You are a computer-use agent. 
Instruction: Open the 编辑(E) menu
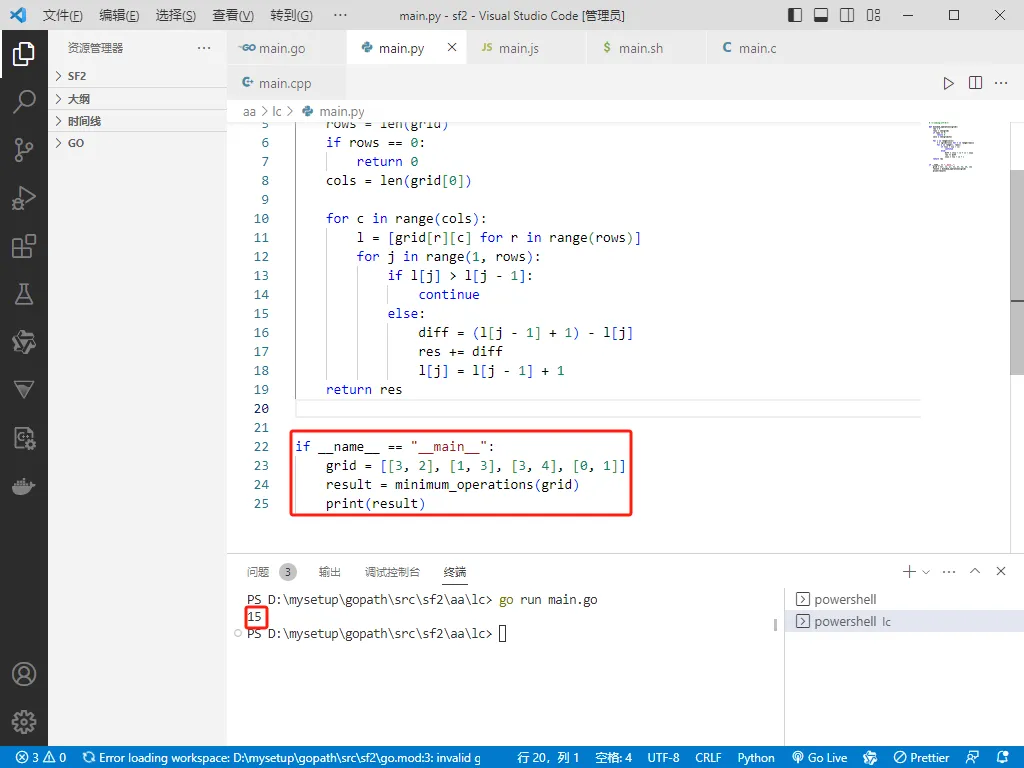(x=119, y=15)
